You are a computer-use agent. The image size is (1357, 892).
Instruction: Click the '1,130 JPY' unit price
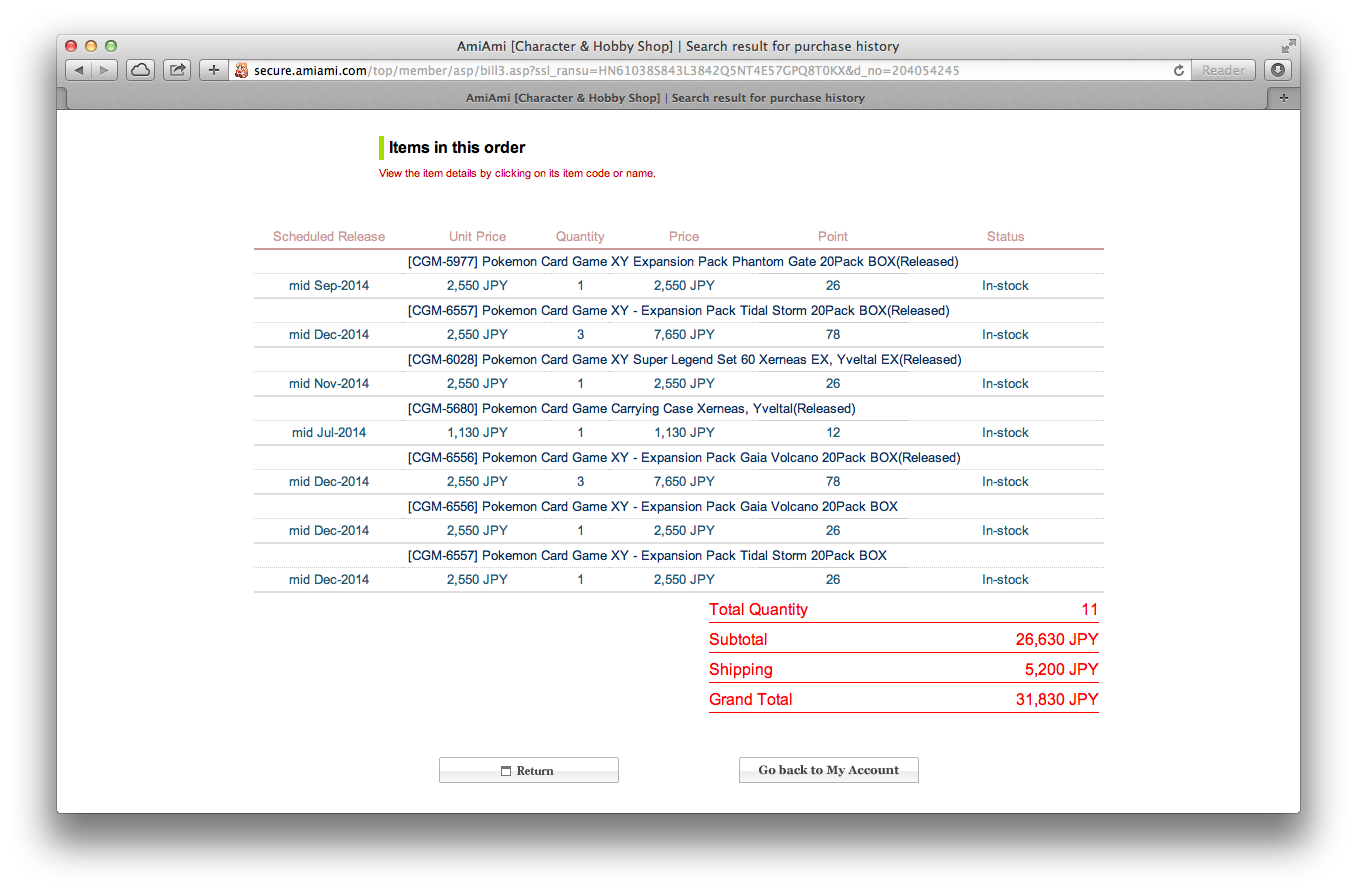(477, 433)
